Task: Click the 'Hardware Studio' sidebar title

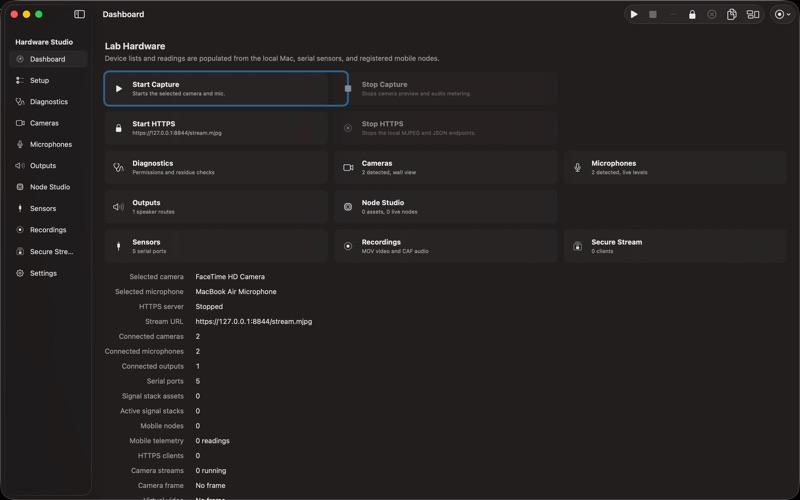Action: (x=44, y=42)
